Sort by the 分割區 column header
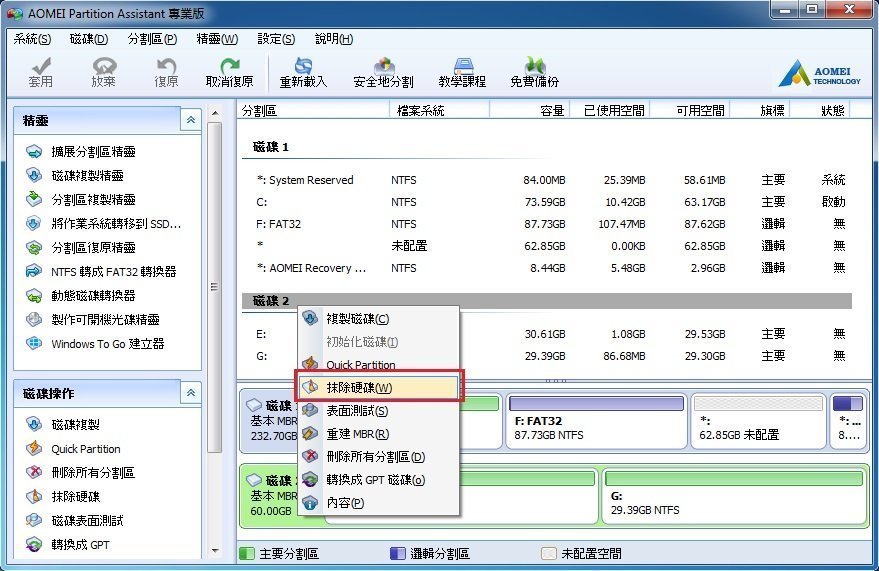Image resolution: width=879 pixels, height=571 pixels. [313, 110]
